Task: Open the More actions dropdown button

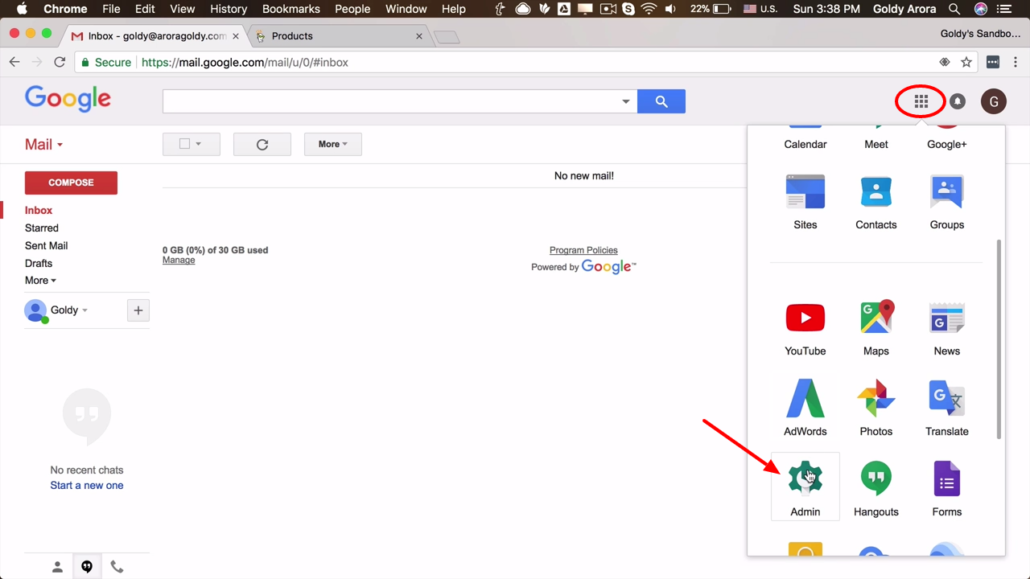Action: 332,144
